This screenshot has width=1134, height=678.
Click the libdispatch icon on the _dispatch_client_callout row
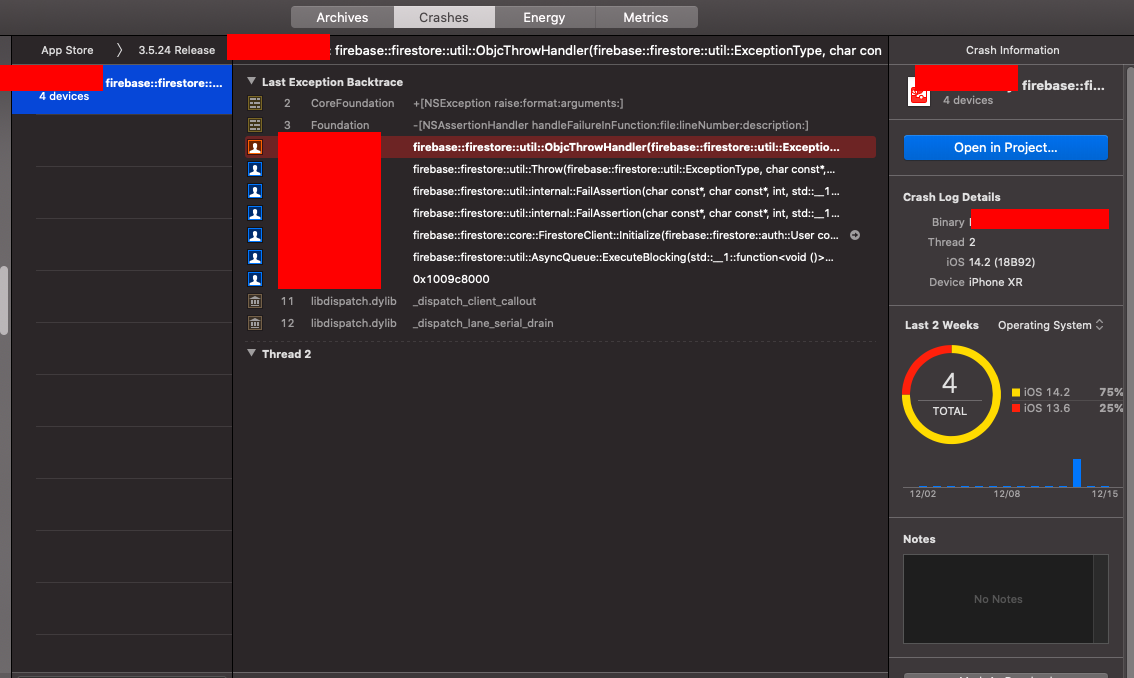point(253,301)
